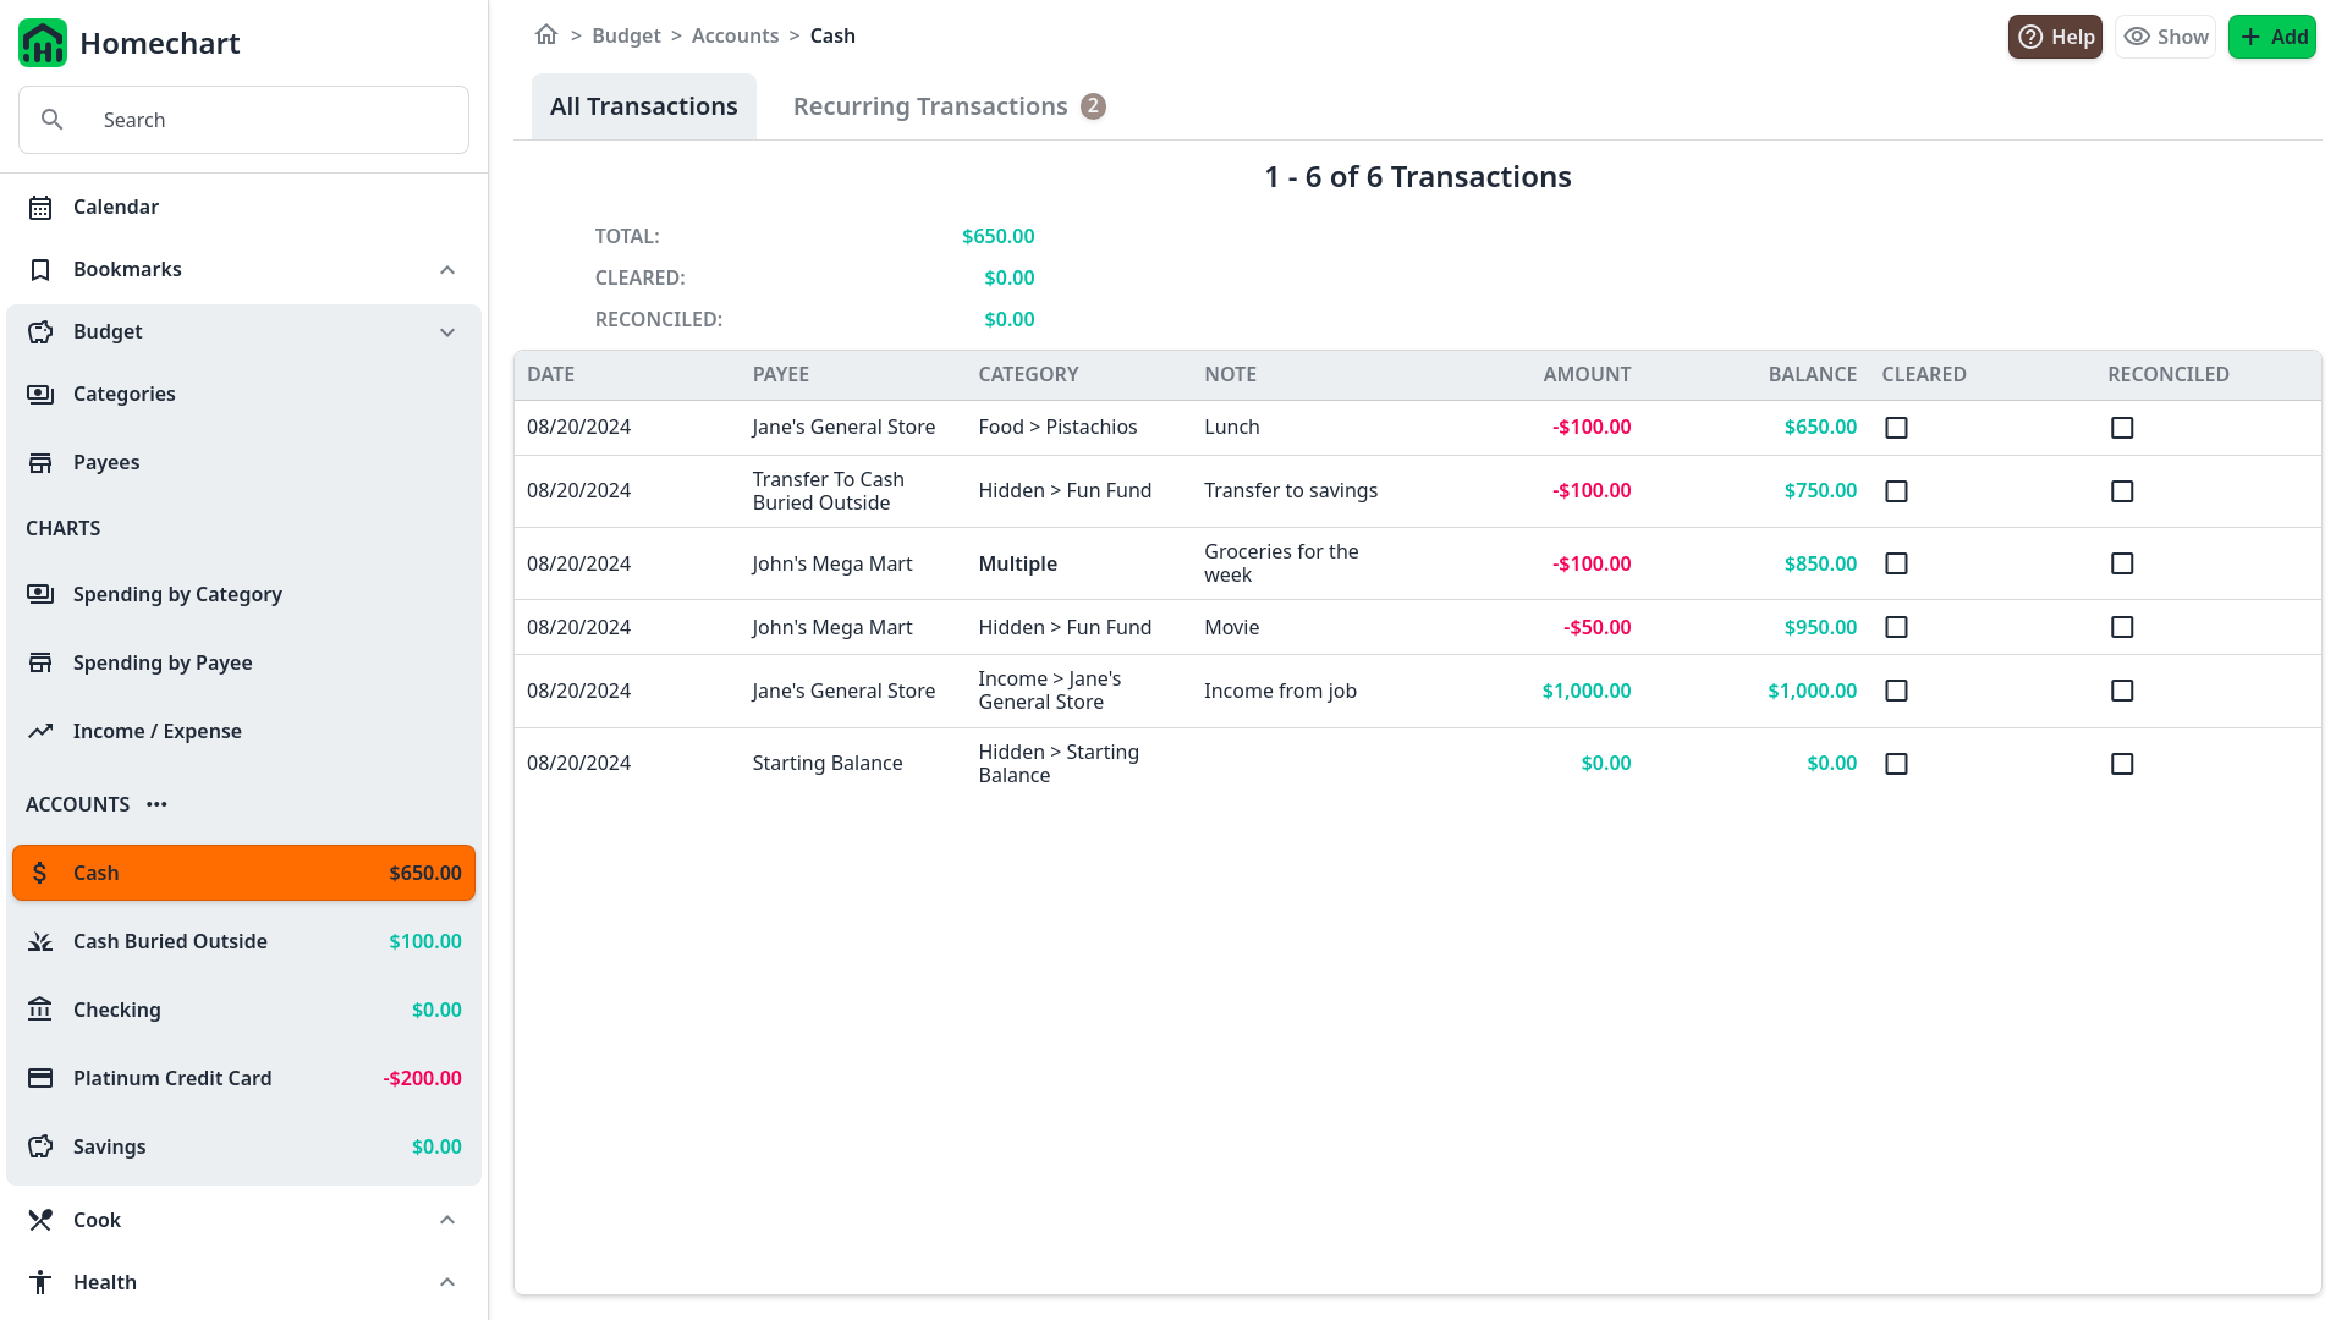
Task: Mark Transfer to savings as reconciled
Action: 2122,491
